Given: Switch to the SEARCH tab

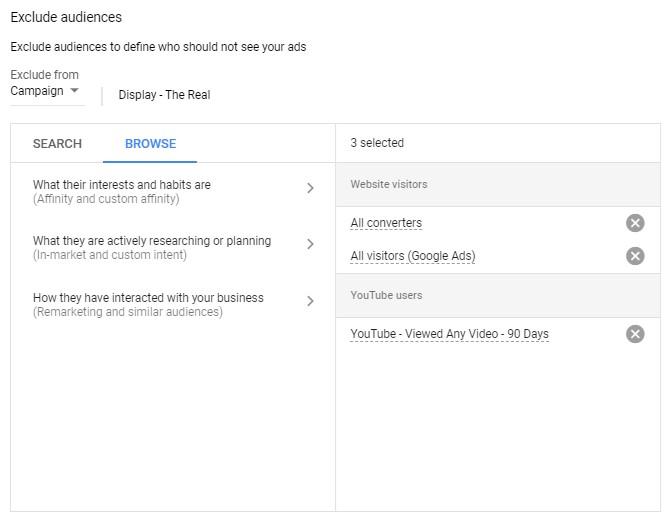Looking at the screenshot, I should pos(57,144).
